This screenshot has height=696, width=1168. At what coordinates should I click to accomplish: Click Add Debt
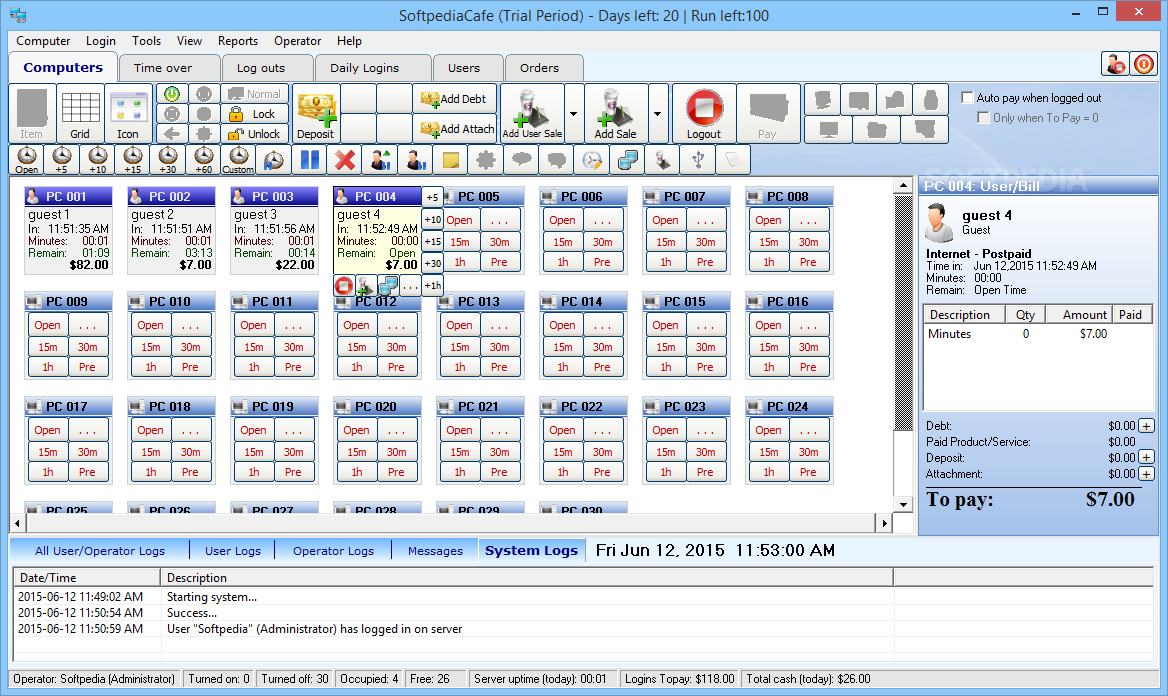tap(454, 99)
